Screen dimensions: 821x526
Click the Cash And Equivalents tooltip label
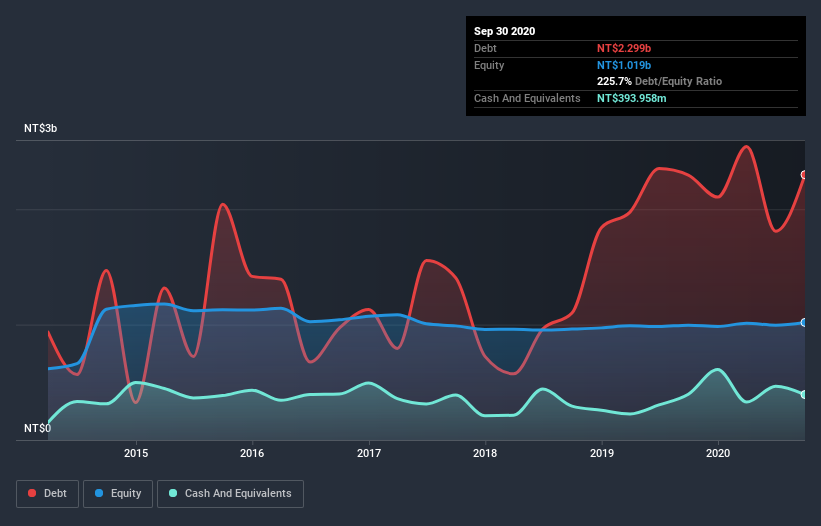(x=527, y=98)
